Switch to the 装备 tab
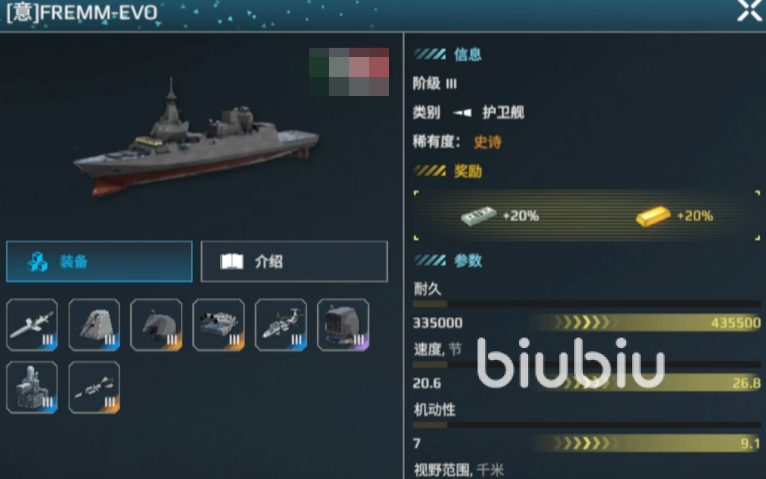 coord(99,261)
